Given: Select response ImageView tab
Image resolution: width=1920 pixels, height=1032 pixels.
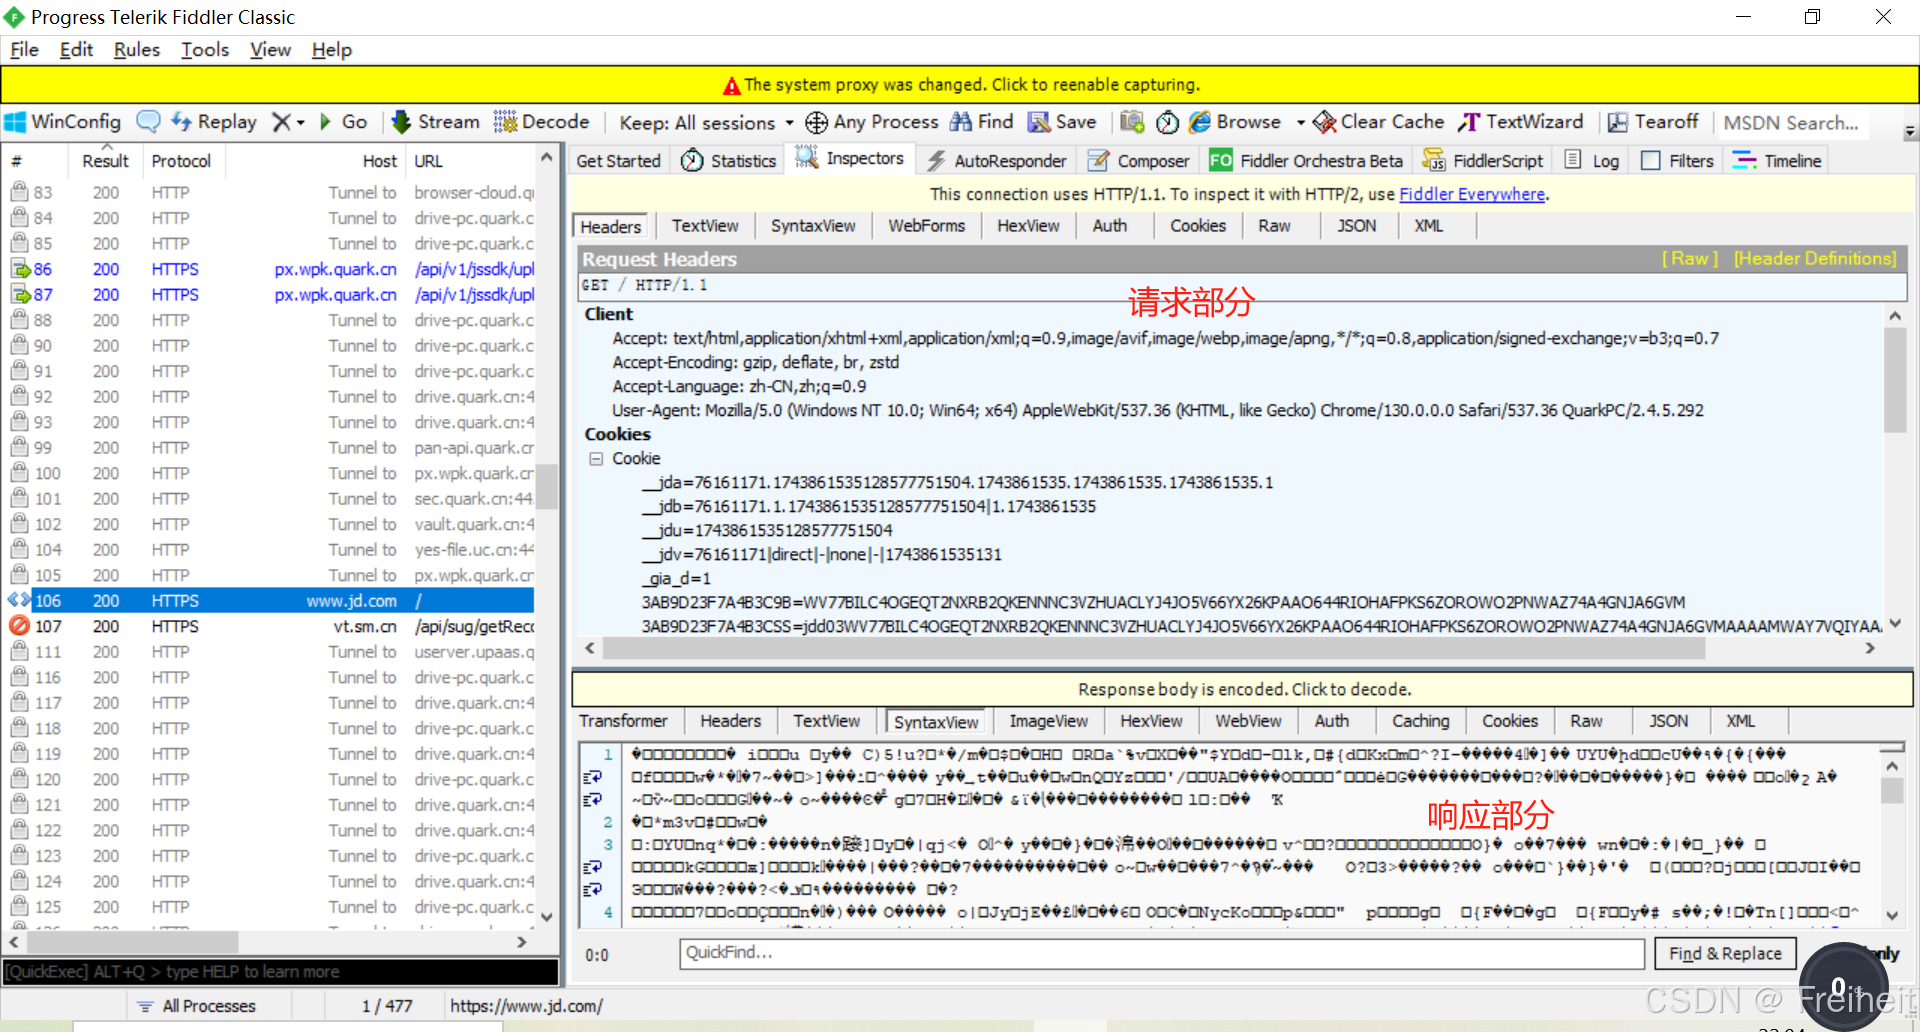Looking at the screenshot, I should click(x=1048, y=721).
